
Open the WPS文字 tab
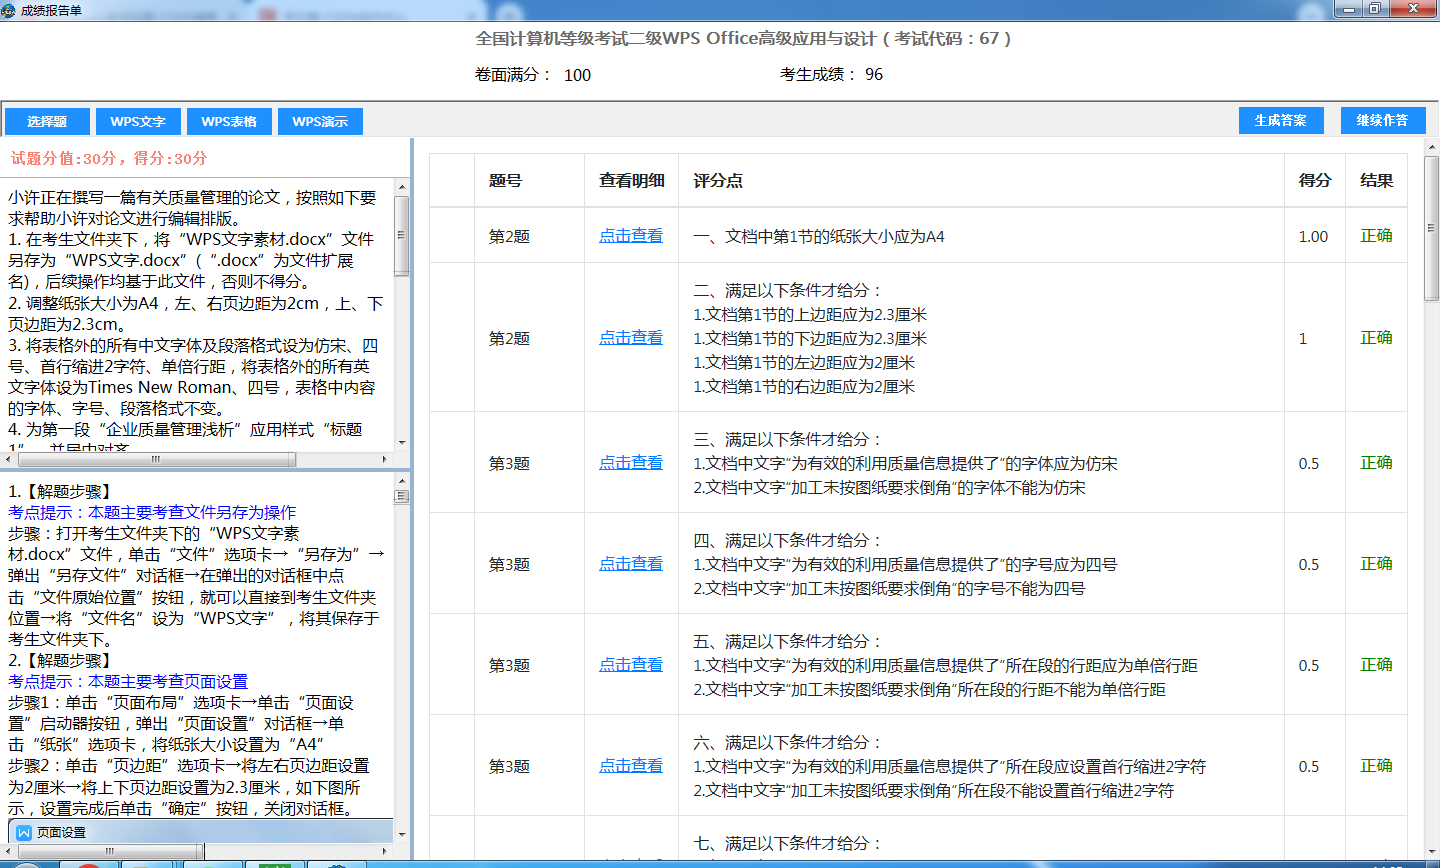(138, 121)
